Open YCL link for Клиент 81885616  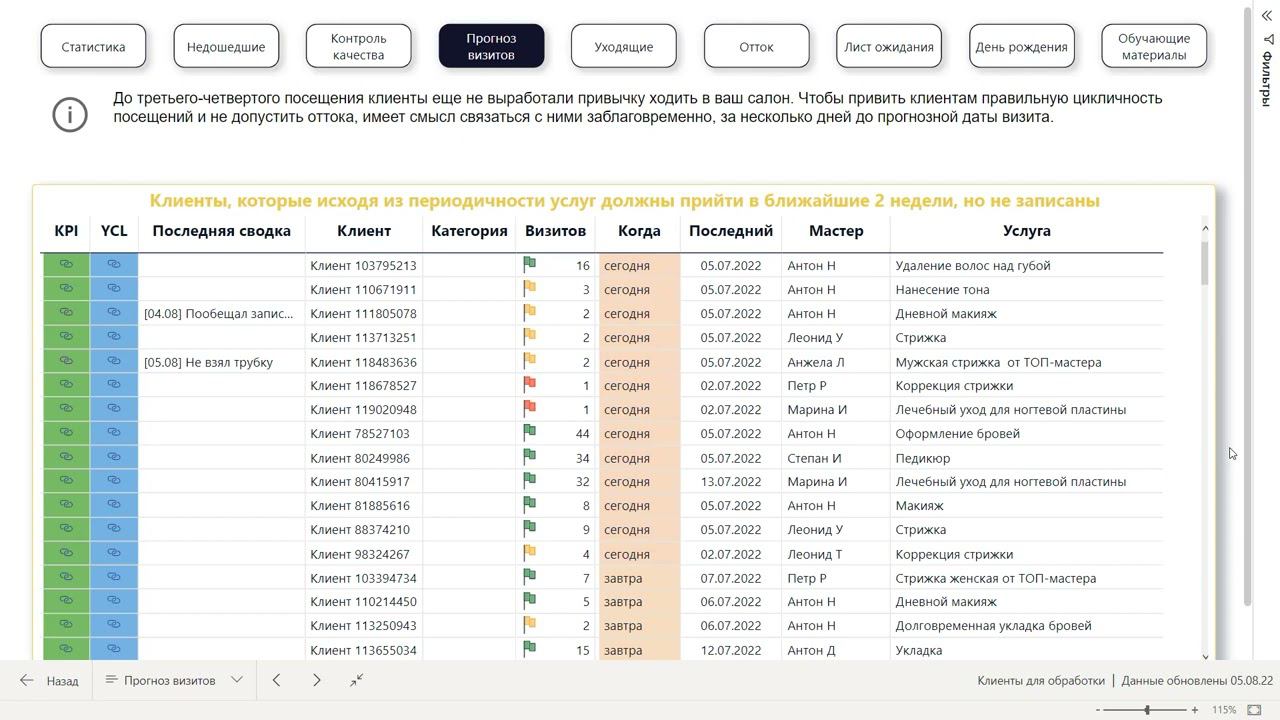(114, 505)
